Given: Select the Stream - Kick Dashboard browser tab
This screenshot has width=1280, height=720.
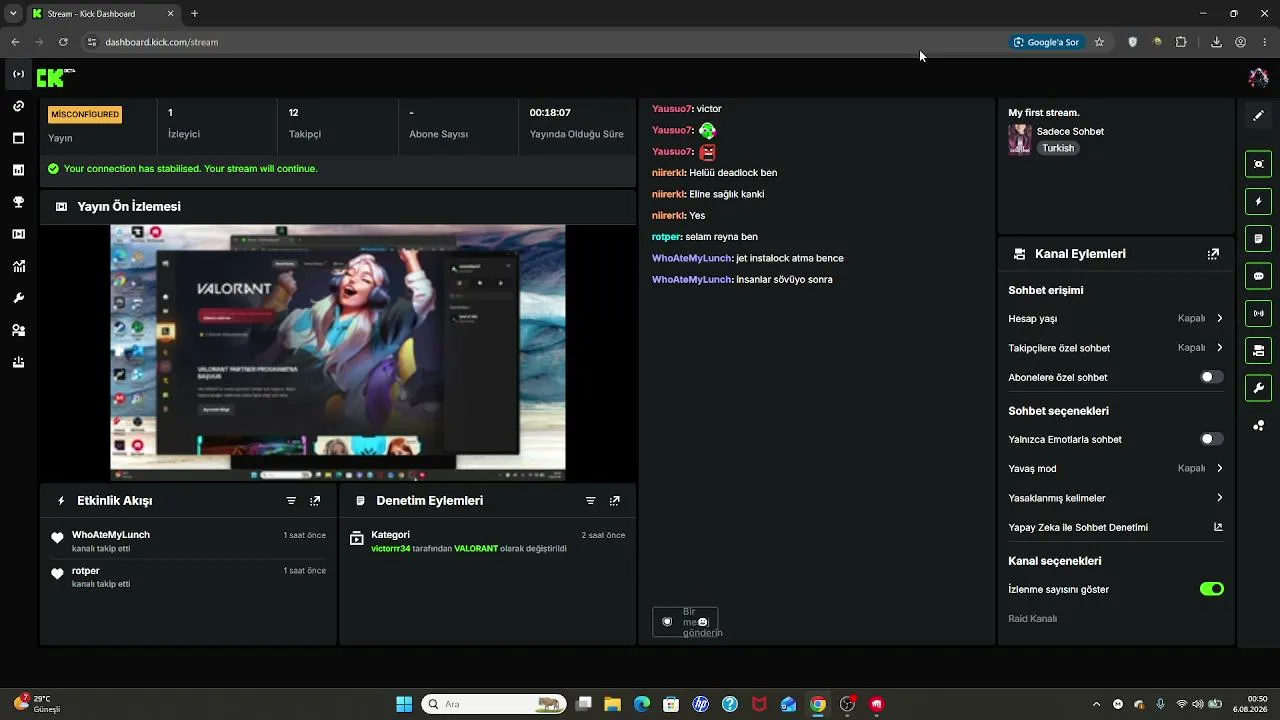Looking at the screenshot, I should pos(101,14).
